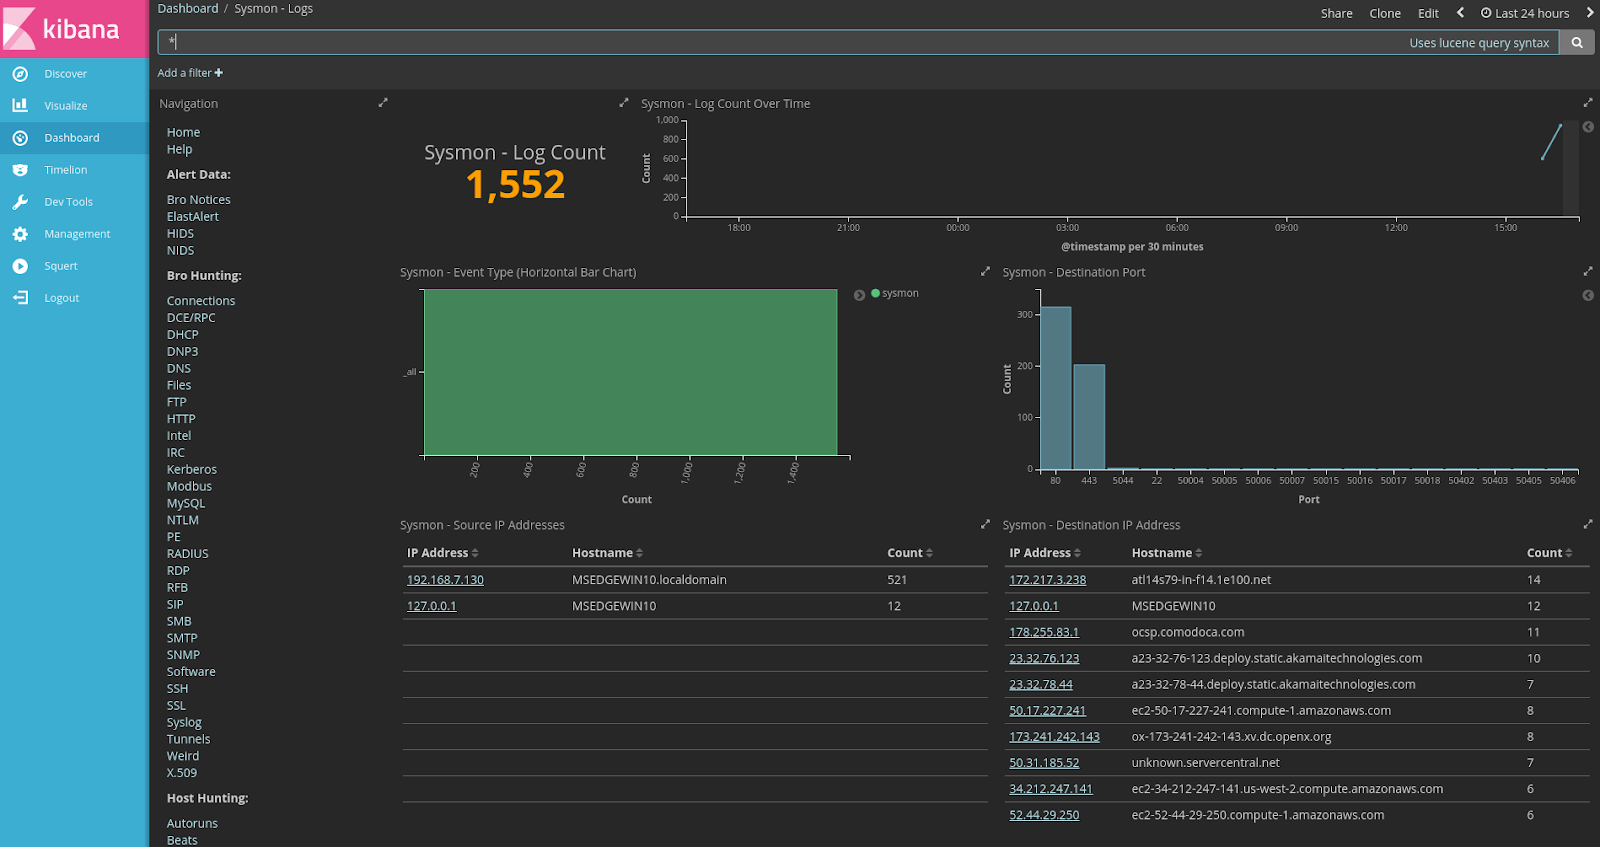Open the Visualize bar chart icon
Viewport: 1600px width, 847px height.
pos(20,106)
